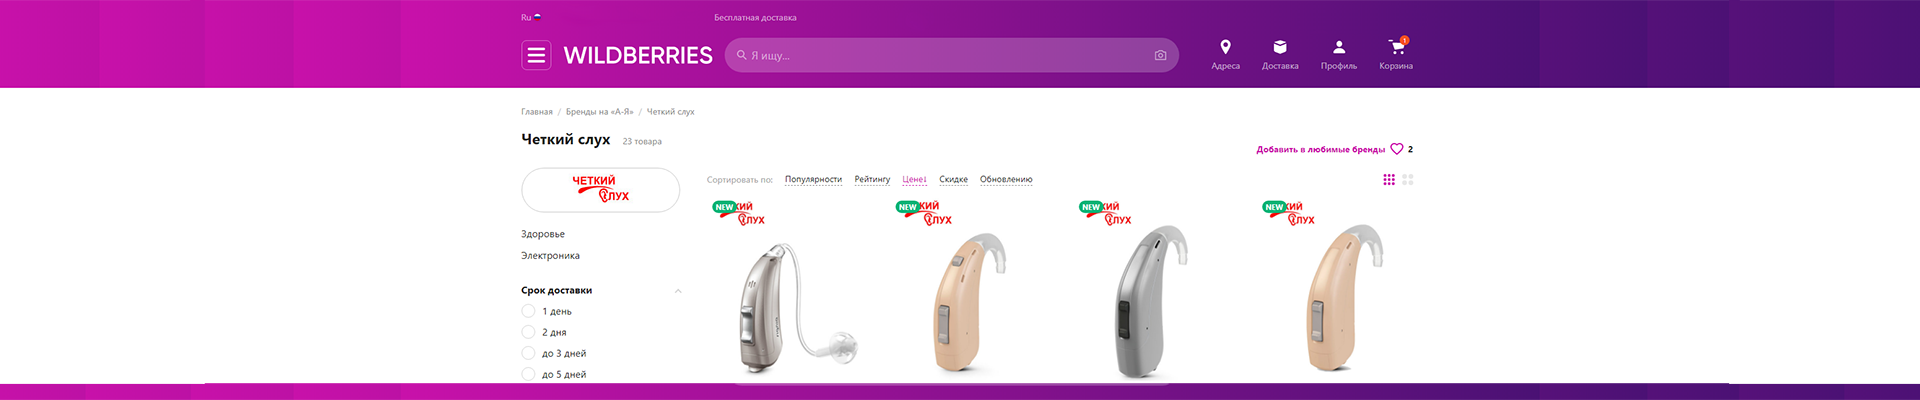Sort products by Цене
This screenshot has width=1920, height=400.
point(914,180)
